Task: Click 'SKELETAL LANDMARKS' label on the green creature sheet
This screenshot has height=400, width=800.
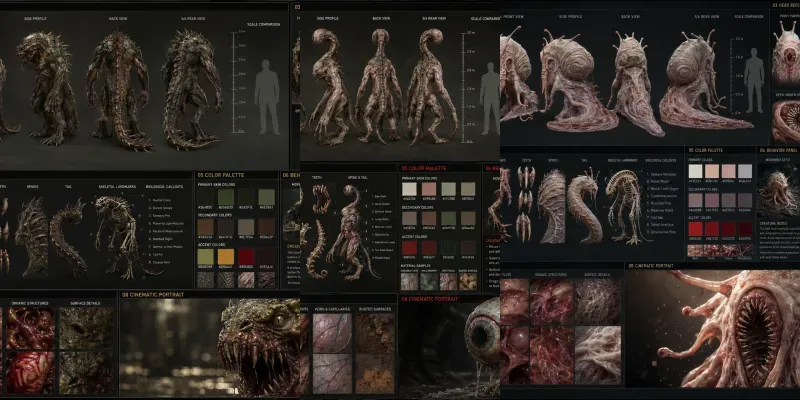Action: [115, 187]
